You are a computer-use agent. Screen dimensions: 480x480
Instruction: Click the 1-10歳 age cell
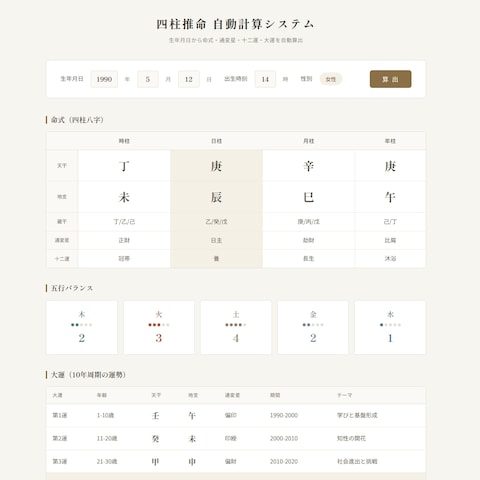pyautogui.click(x=105, y=415)
